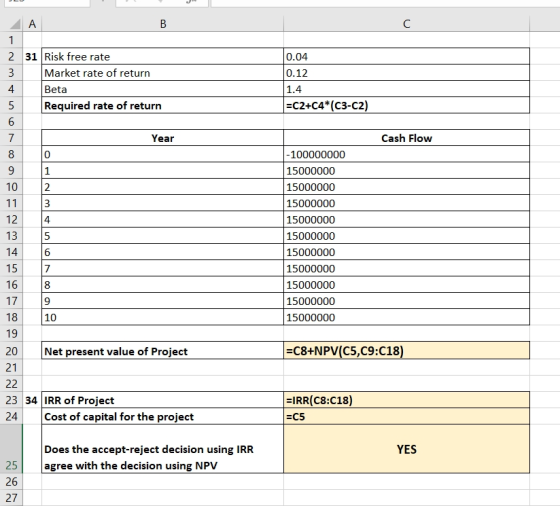This screenshot has width=560, height=506.
Task: Click the YES answer cell
Action: (406, 449)
